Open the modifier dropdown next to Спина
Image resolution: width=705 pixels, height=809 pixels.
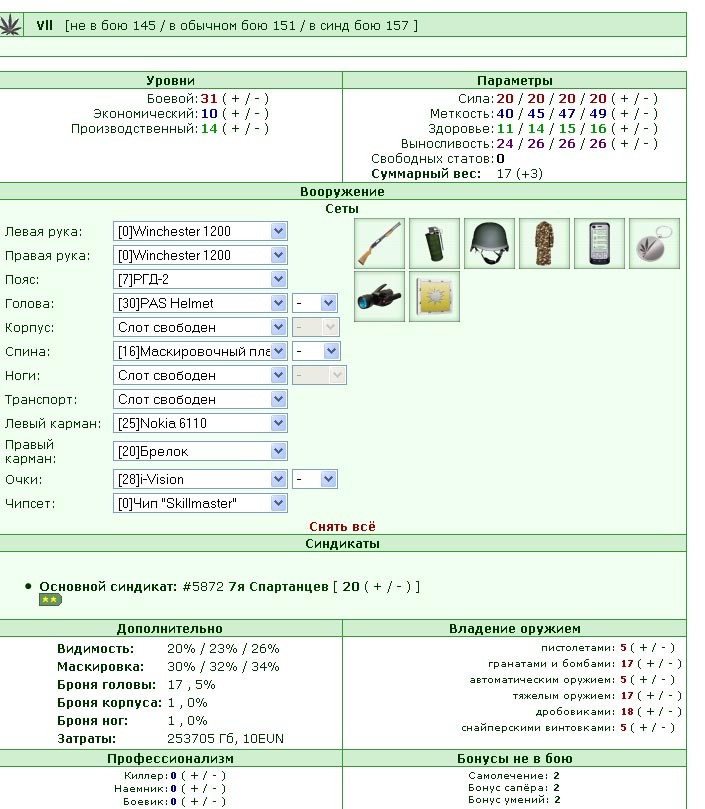tap(316, 351)
